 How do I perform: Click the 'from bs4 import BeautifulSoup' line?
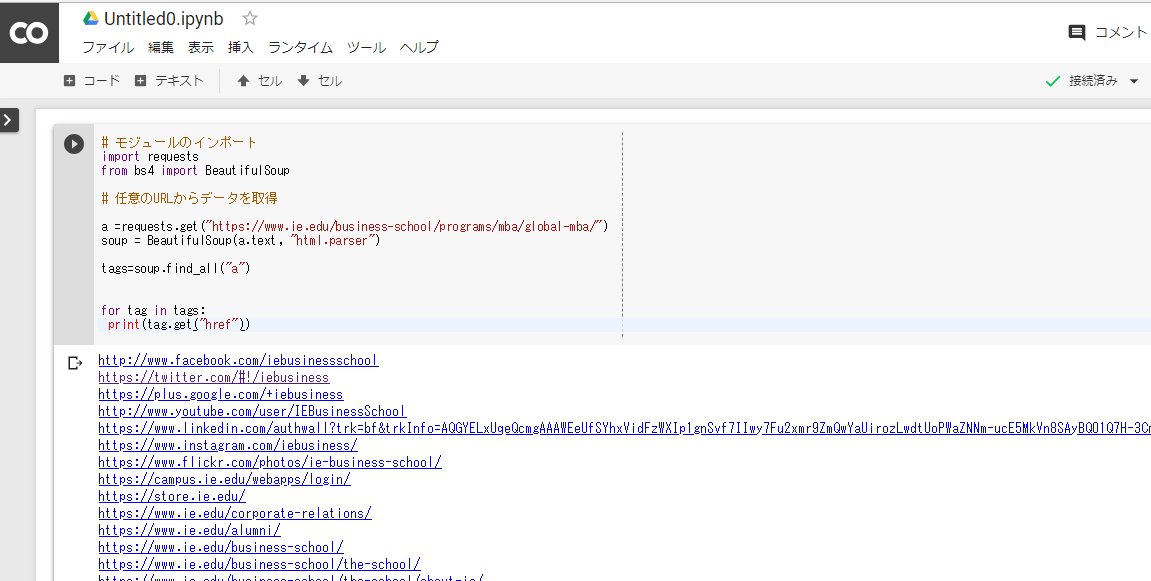(195, 170)
